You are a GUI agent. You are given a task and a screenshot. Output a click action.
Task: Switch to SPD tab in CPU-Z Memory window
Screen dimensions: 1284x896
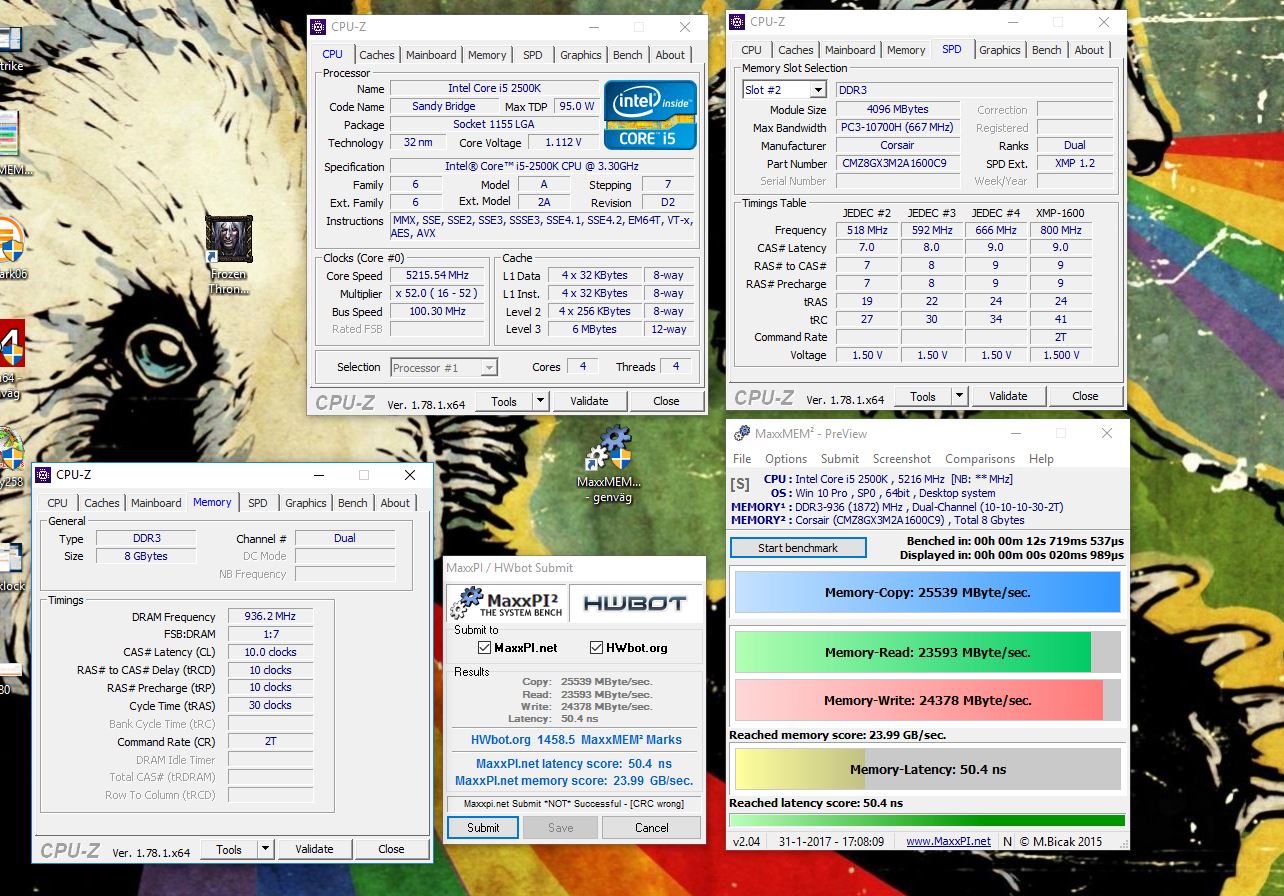click(258, 503)
